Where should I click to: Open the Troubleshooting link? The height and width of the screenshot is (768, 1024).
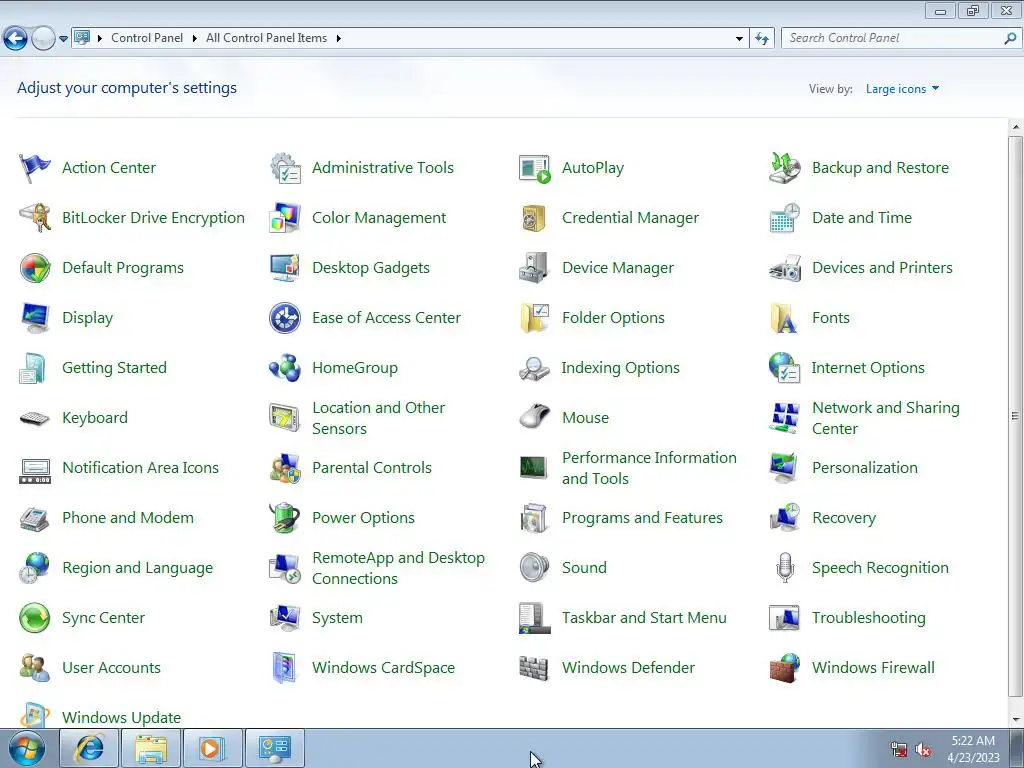[869, 618]
